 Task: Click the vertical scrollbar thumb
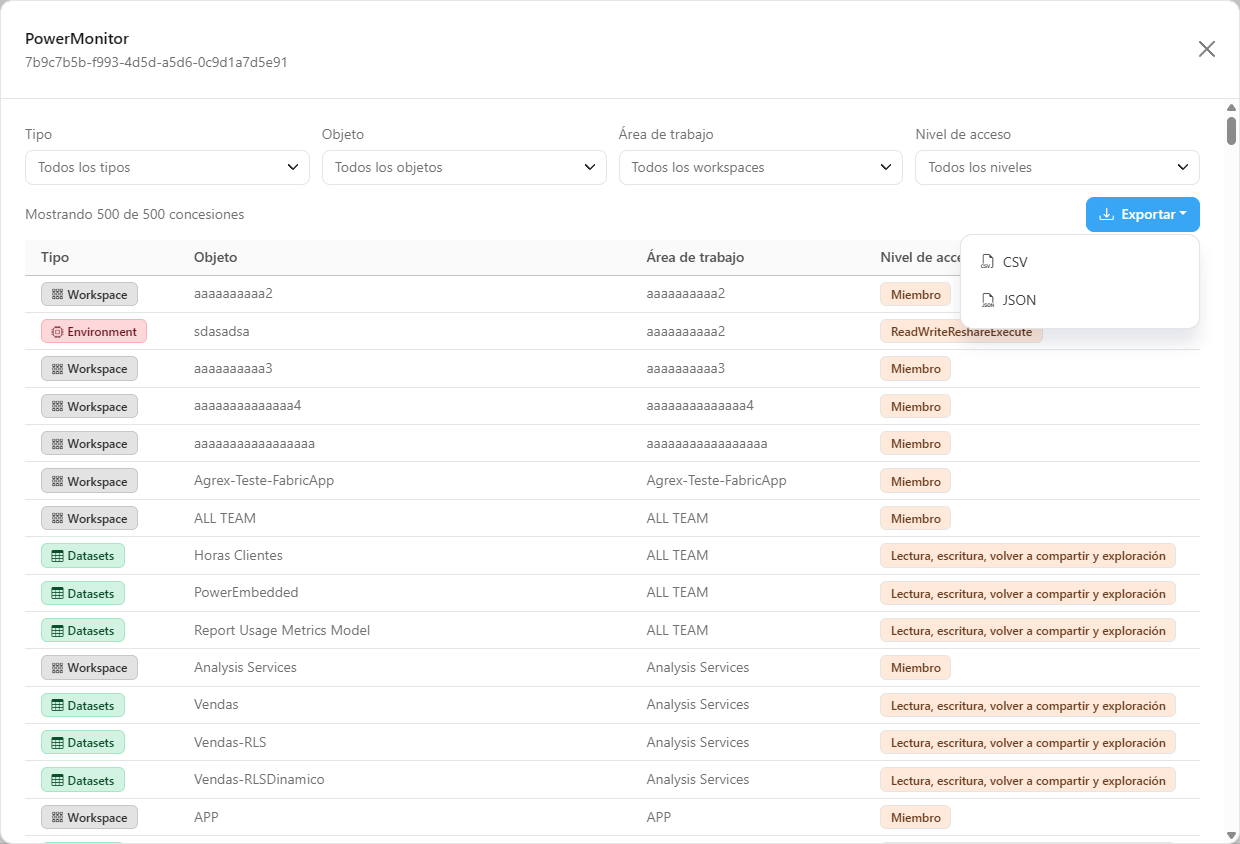click(x=1231, y=131)
